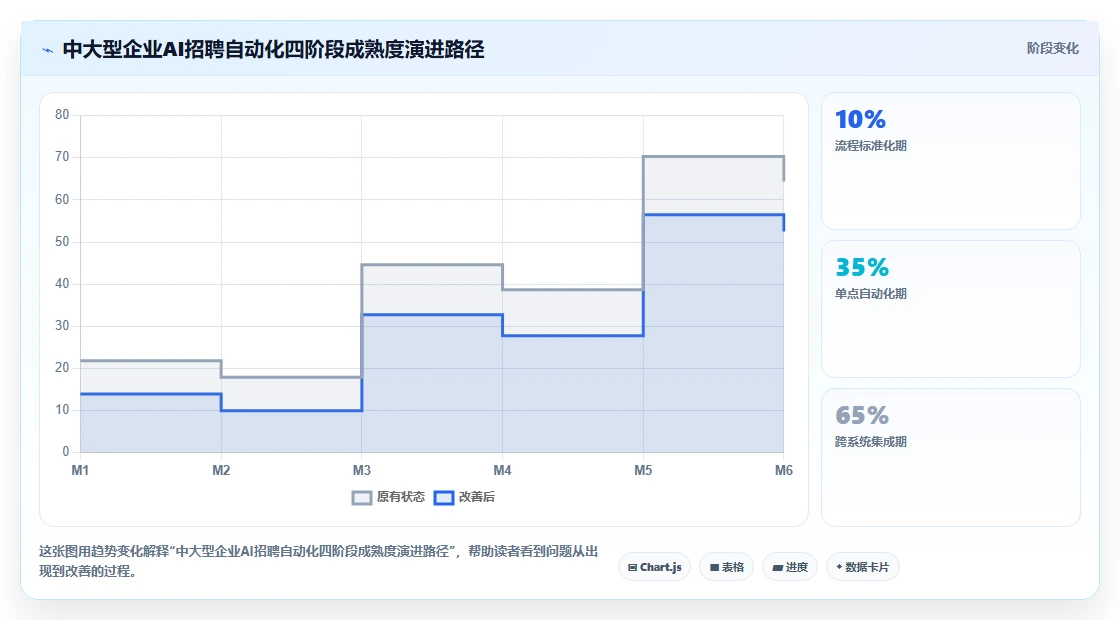Click the 60 y-axis value
Screen dimensions: 1120x620
click(x=62, y=199)
